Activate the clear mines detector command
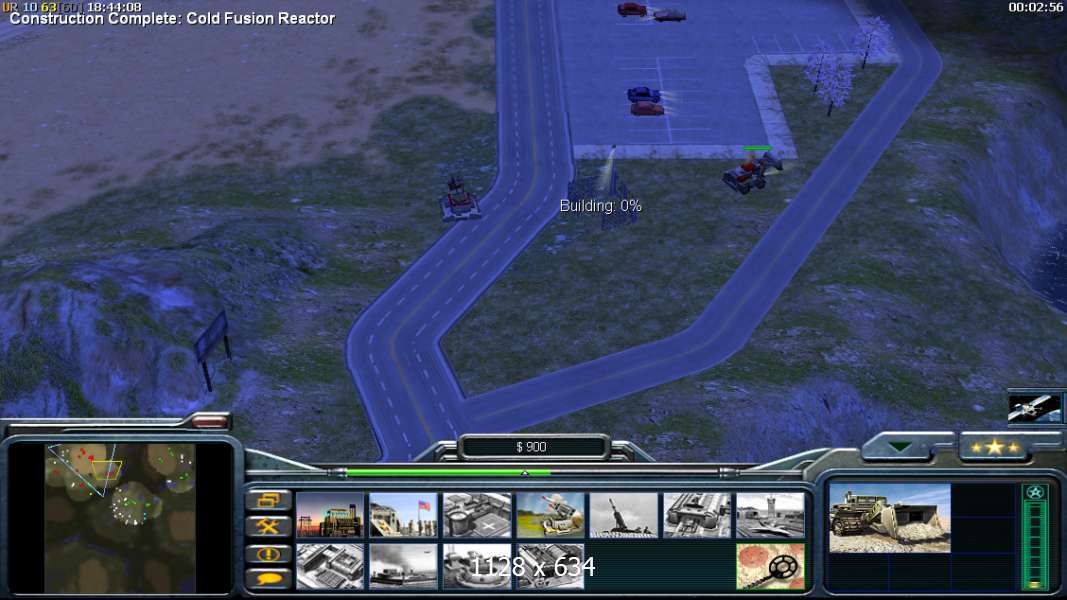 coord(770,566)
